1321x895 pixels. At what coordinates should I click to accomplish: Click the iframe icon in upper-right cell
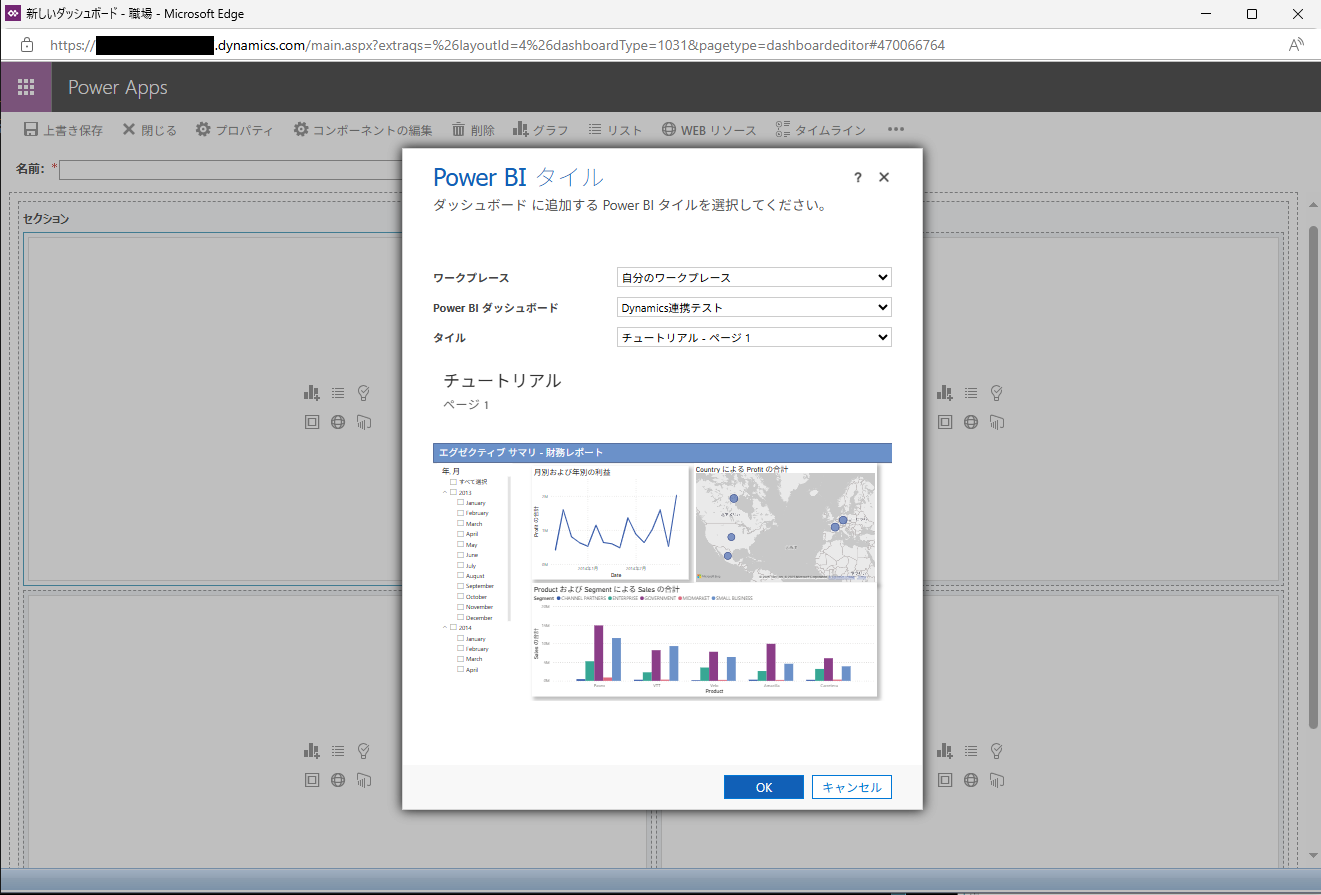944,422
